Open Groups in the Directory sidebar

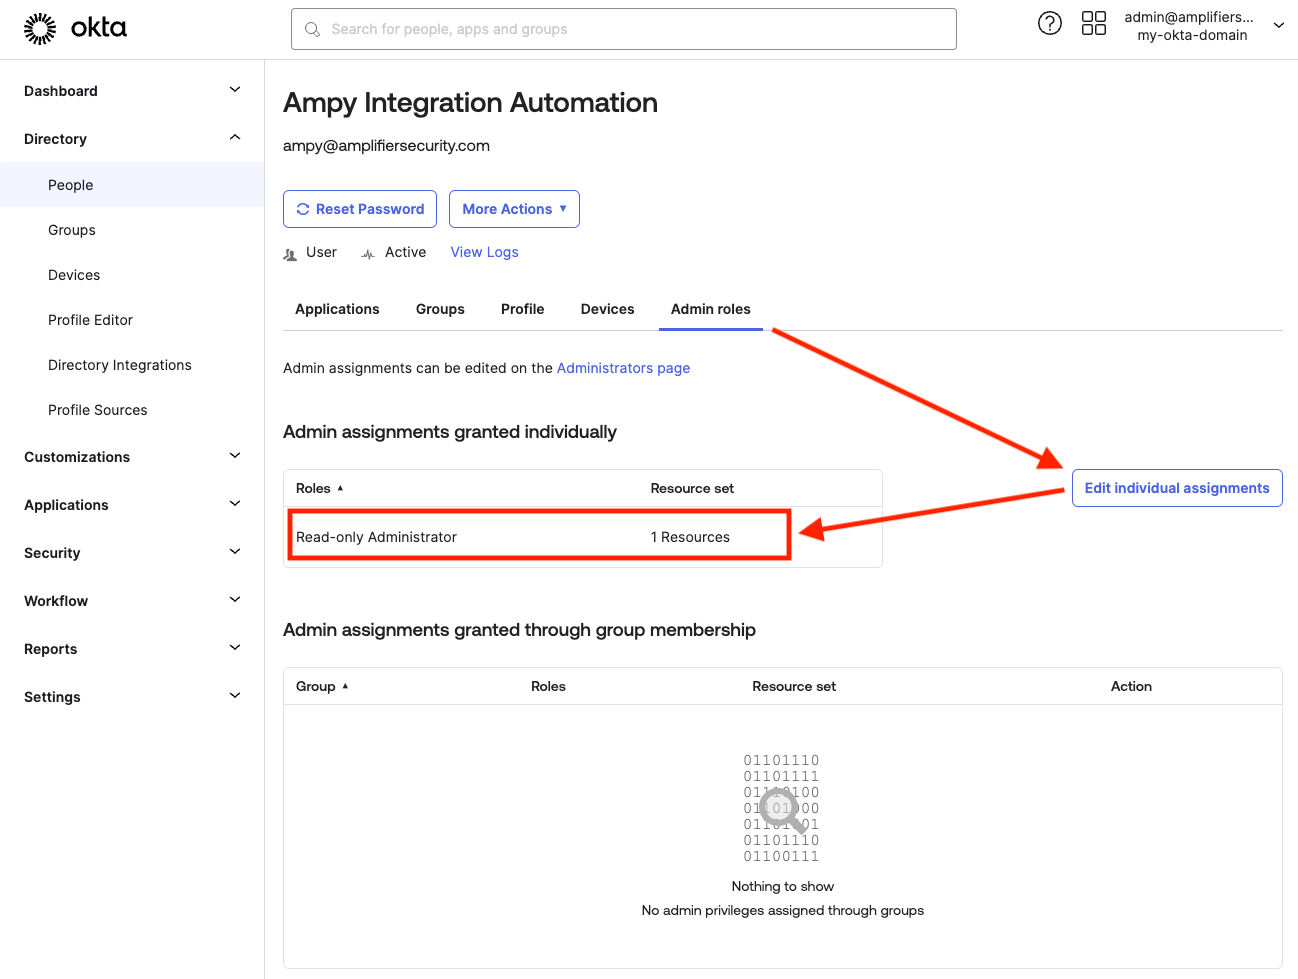click(72, 230)
